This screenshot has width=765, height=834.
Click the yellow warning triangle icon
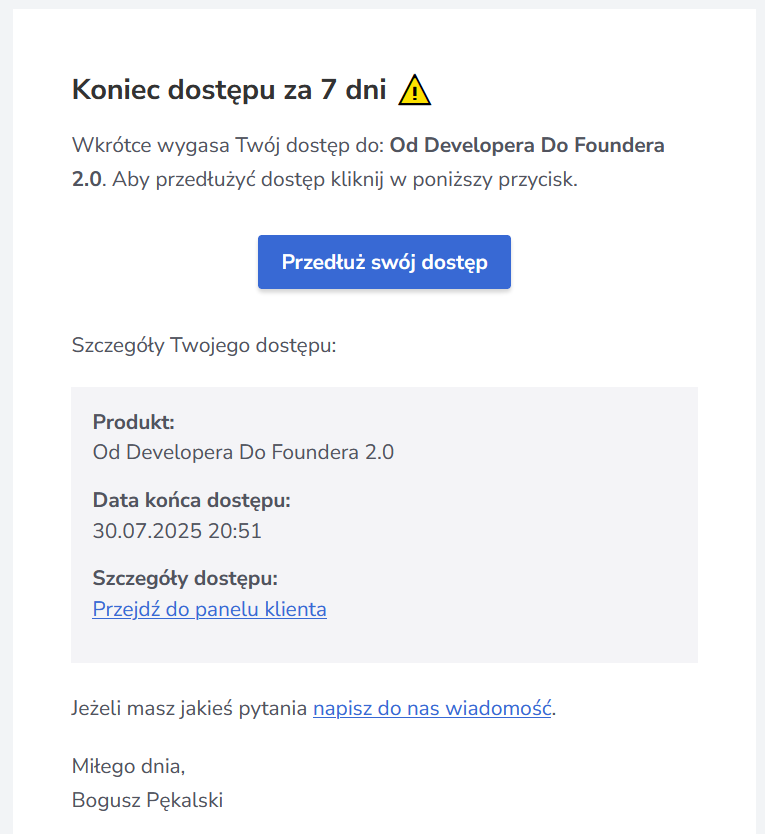pos(414,91)
